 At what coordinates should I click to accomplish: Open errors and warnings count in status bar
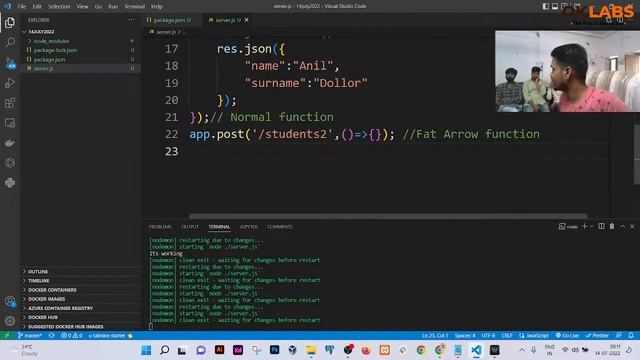(71, 336)
